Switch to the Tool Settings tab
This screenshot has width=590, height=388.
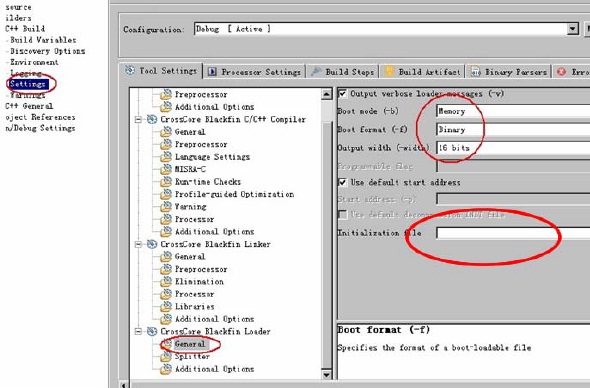[x=161, y=71]
